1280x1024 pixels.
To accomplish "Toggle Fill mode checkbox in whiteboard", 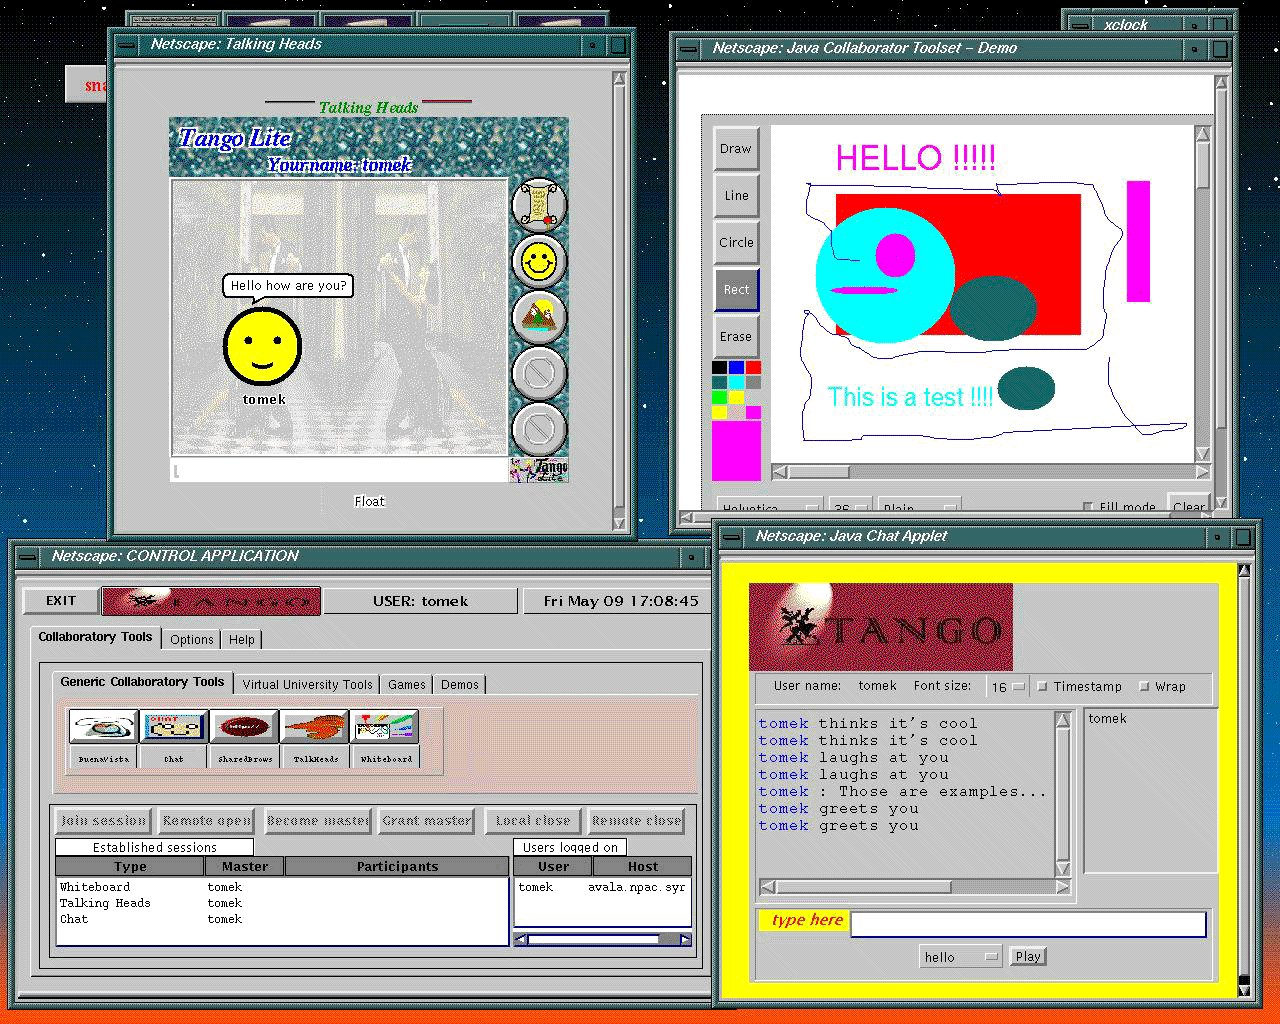I will pos(1088,507).
